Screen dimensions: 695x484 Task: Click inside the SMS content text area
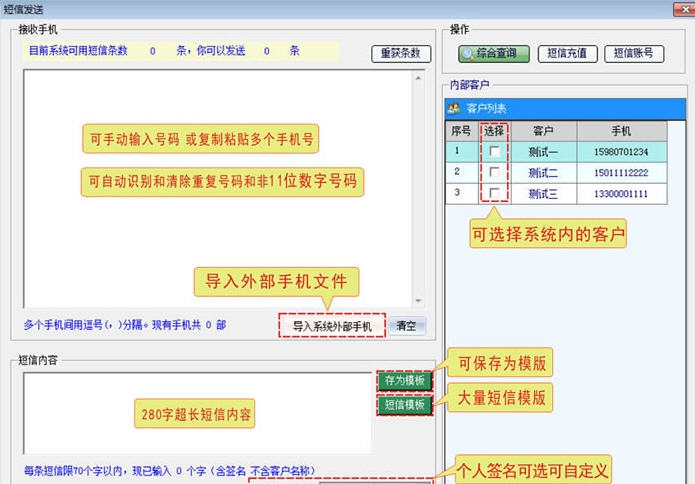(x=197, y=413)
